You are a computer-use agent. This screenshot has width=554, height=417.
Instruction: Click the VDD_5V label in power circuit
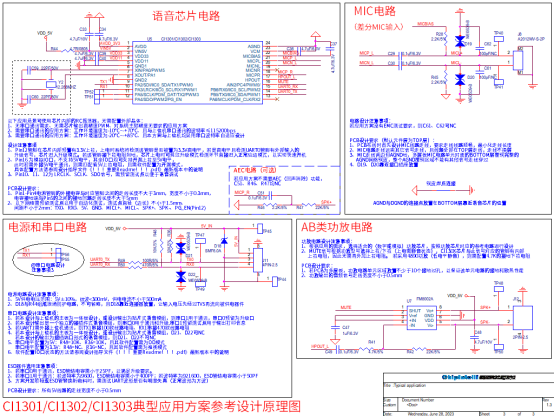[113, 229]
